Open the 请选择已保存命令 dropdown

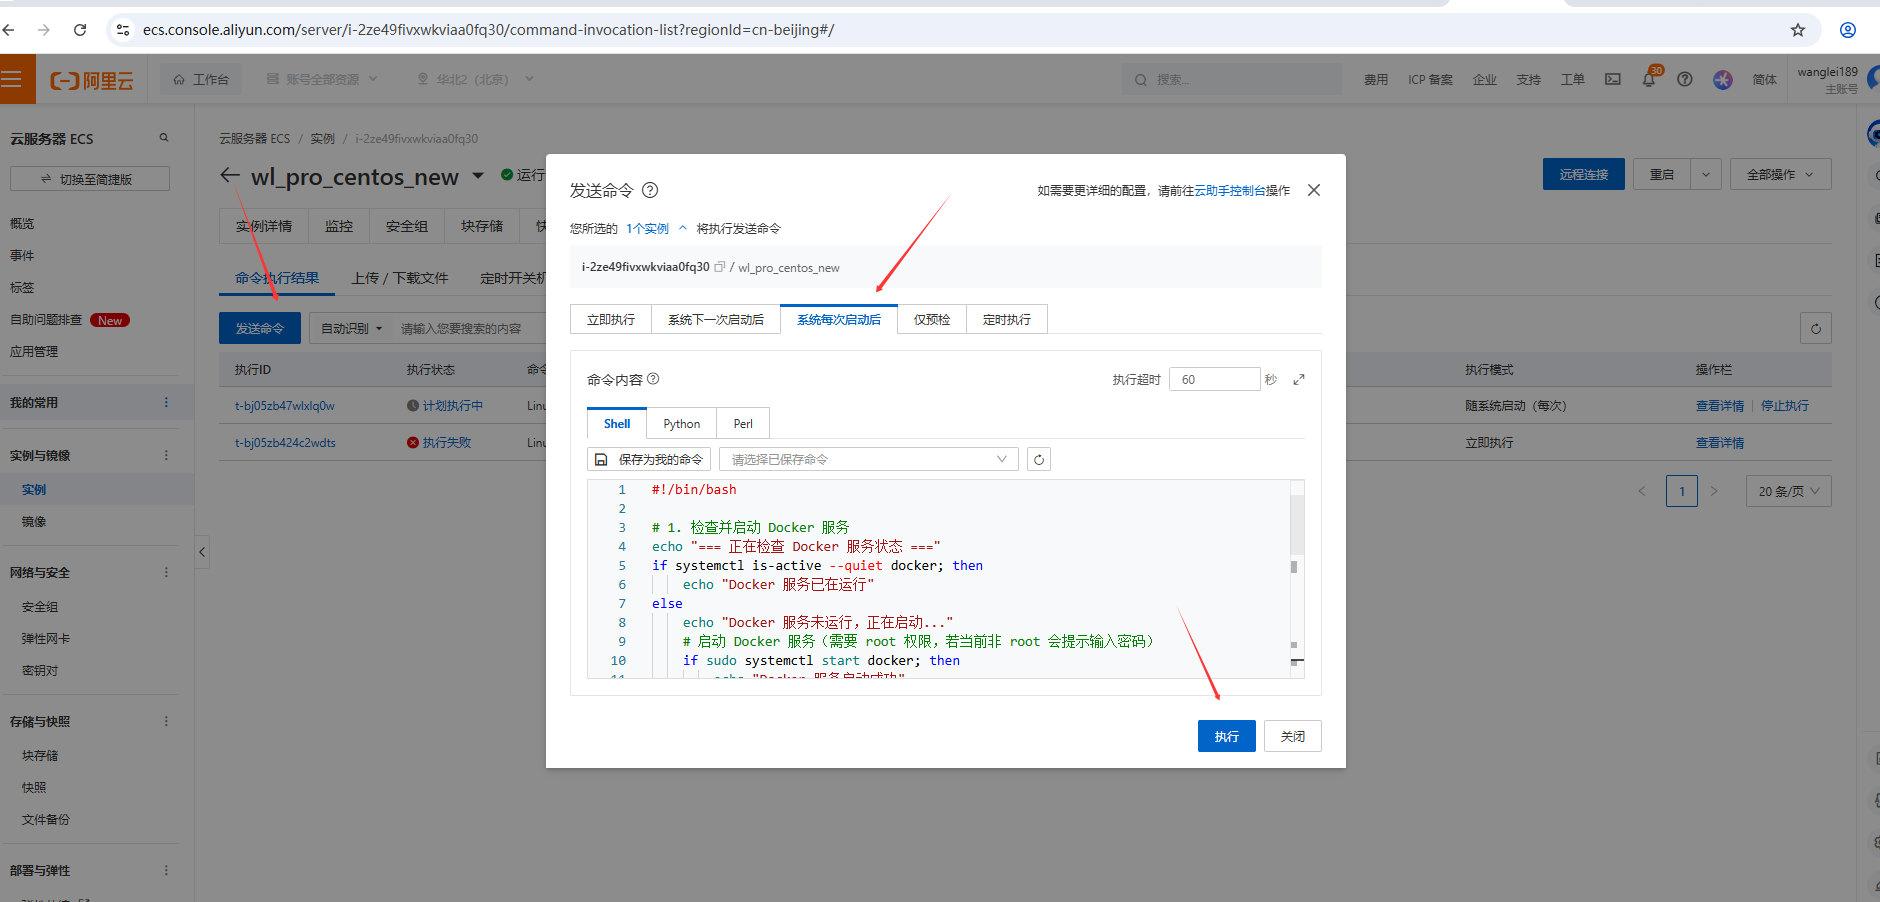(x=868, y=460)
